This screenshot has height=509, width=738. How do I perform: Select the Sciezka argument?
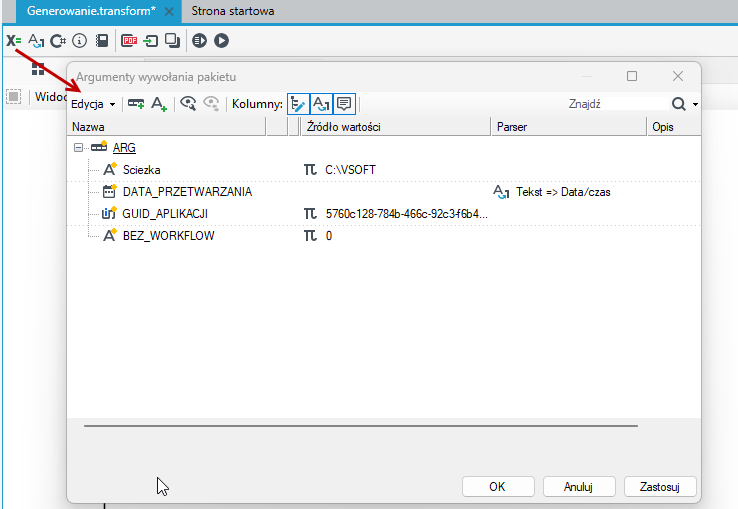click(141, 170)
